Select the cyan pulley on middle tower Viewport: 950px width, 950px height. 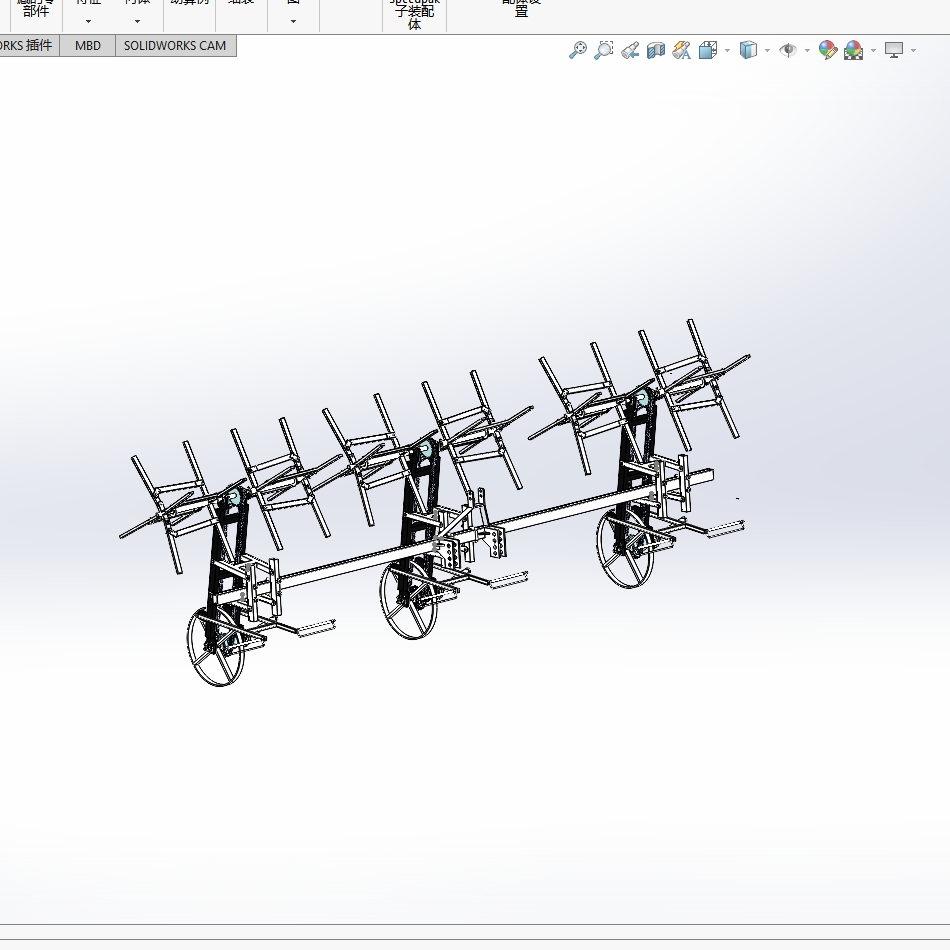[x=425, y=450]
